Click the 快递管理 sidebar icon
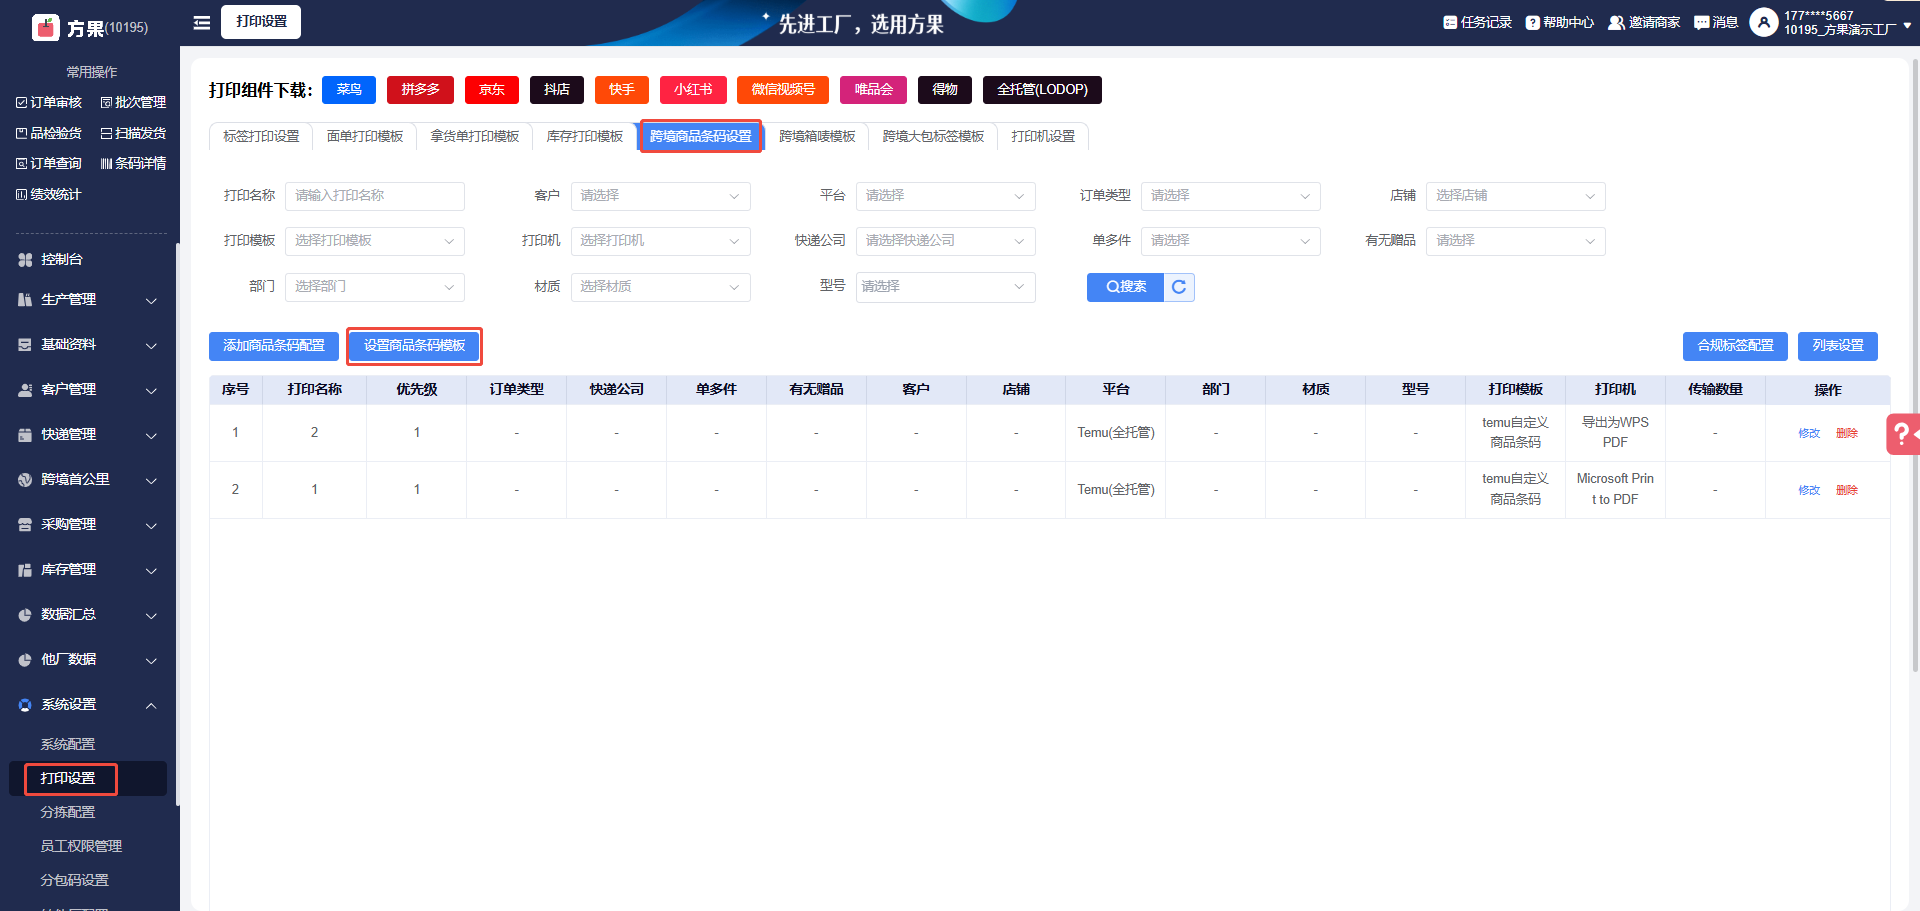Screen dimensions: 1920x911 click(25, 434)
